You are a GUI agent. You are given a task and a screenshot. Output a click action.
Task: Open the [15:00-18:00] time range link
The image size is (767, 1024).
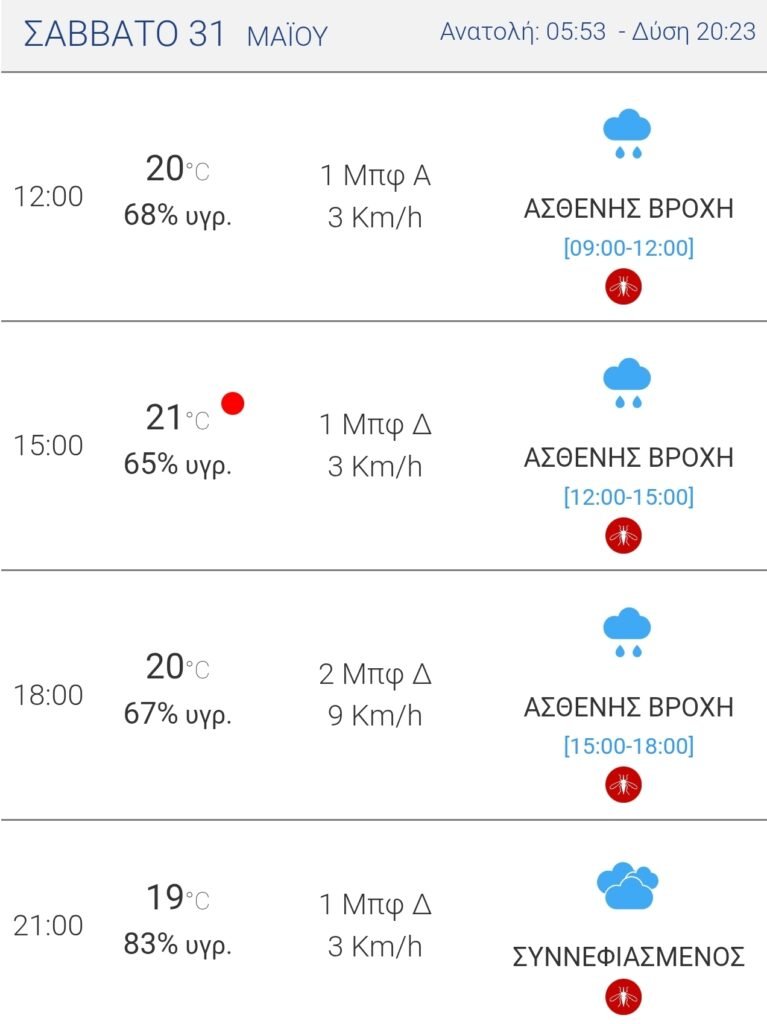[x=628, y=745]
